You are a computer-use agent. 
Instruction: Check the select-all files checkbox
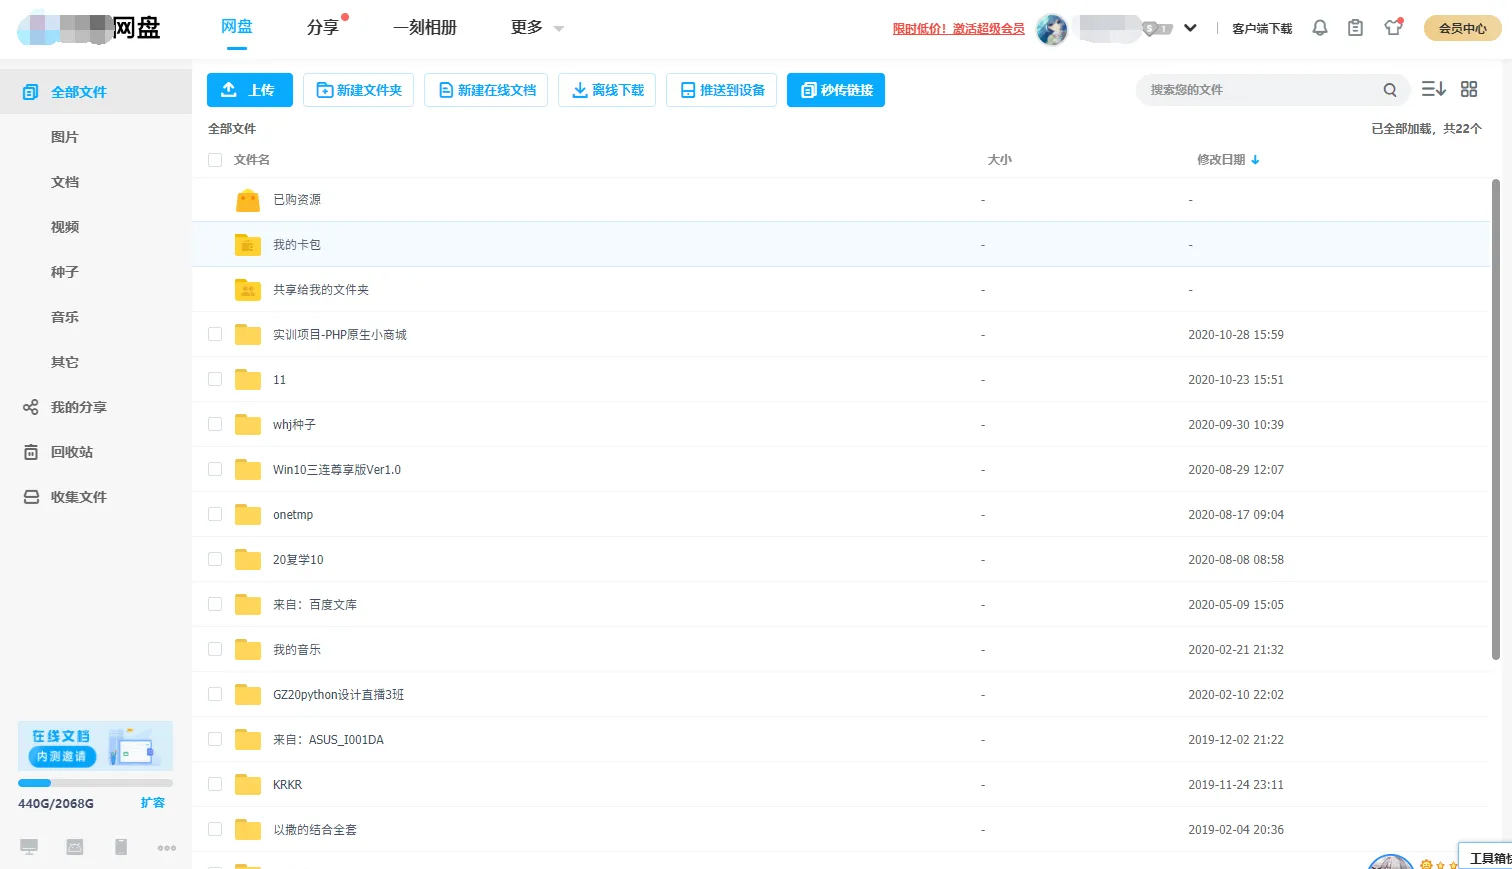tap(215, 160)
